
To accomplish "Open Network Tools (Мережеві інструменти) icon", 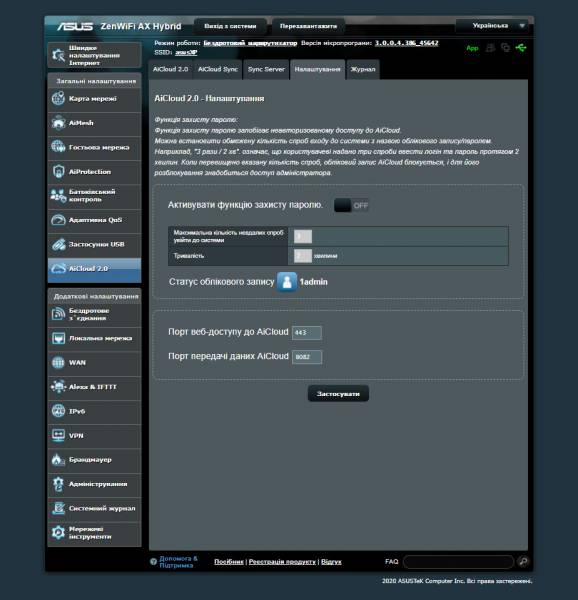I will (58, 533).
